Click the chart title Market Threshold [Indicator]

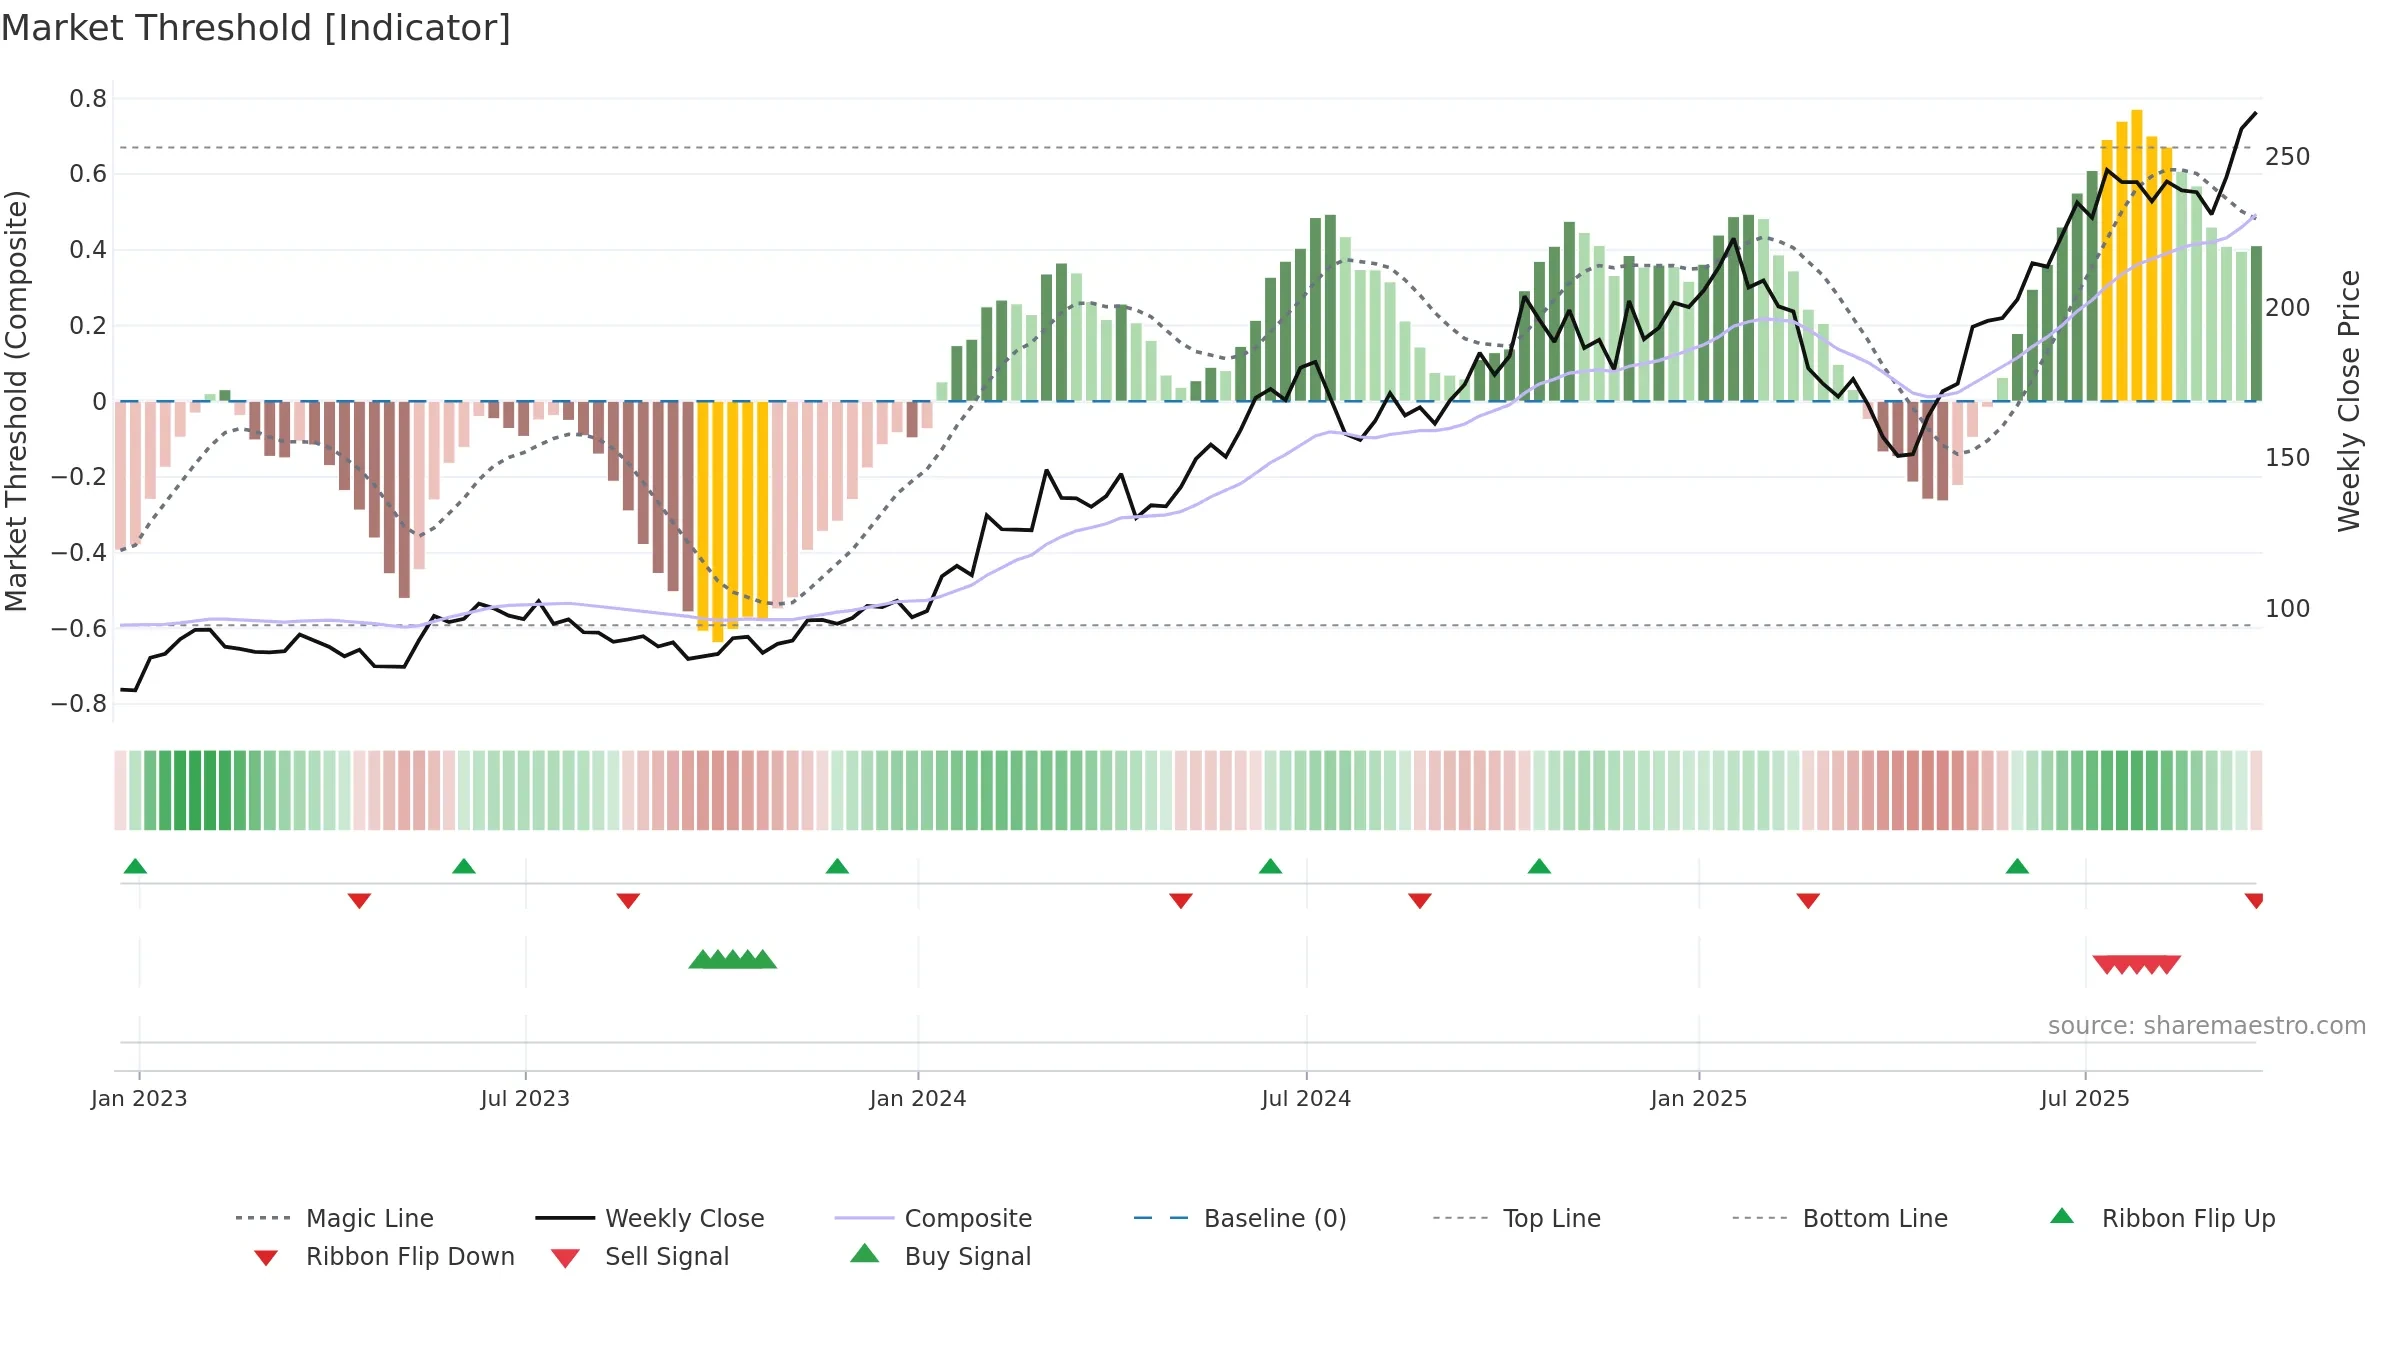(256, 28)
